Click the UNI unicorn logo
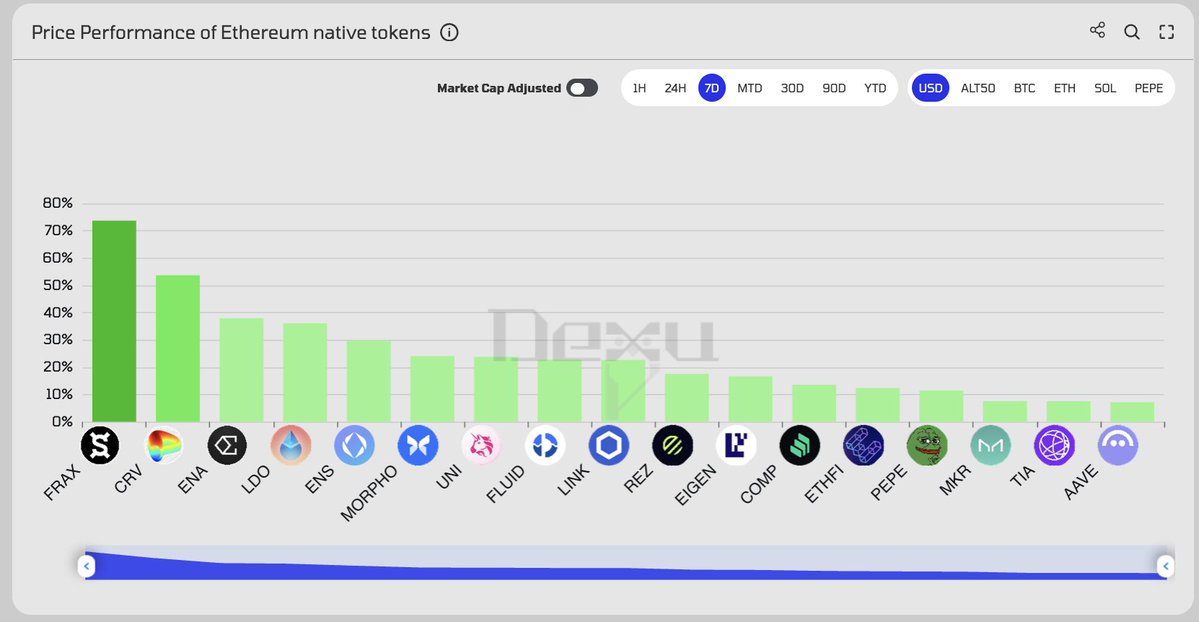This screenshot has height=622, width=1199. (482, 445)
